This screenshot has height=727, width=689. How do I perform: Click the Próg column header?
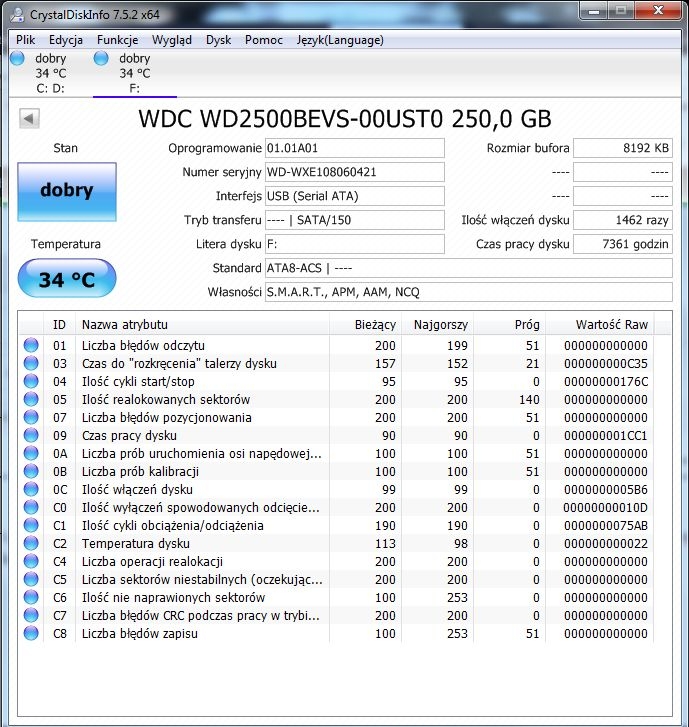(510, 325)
